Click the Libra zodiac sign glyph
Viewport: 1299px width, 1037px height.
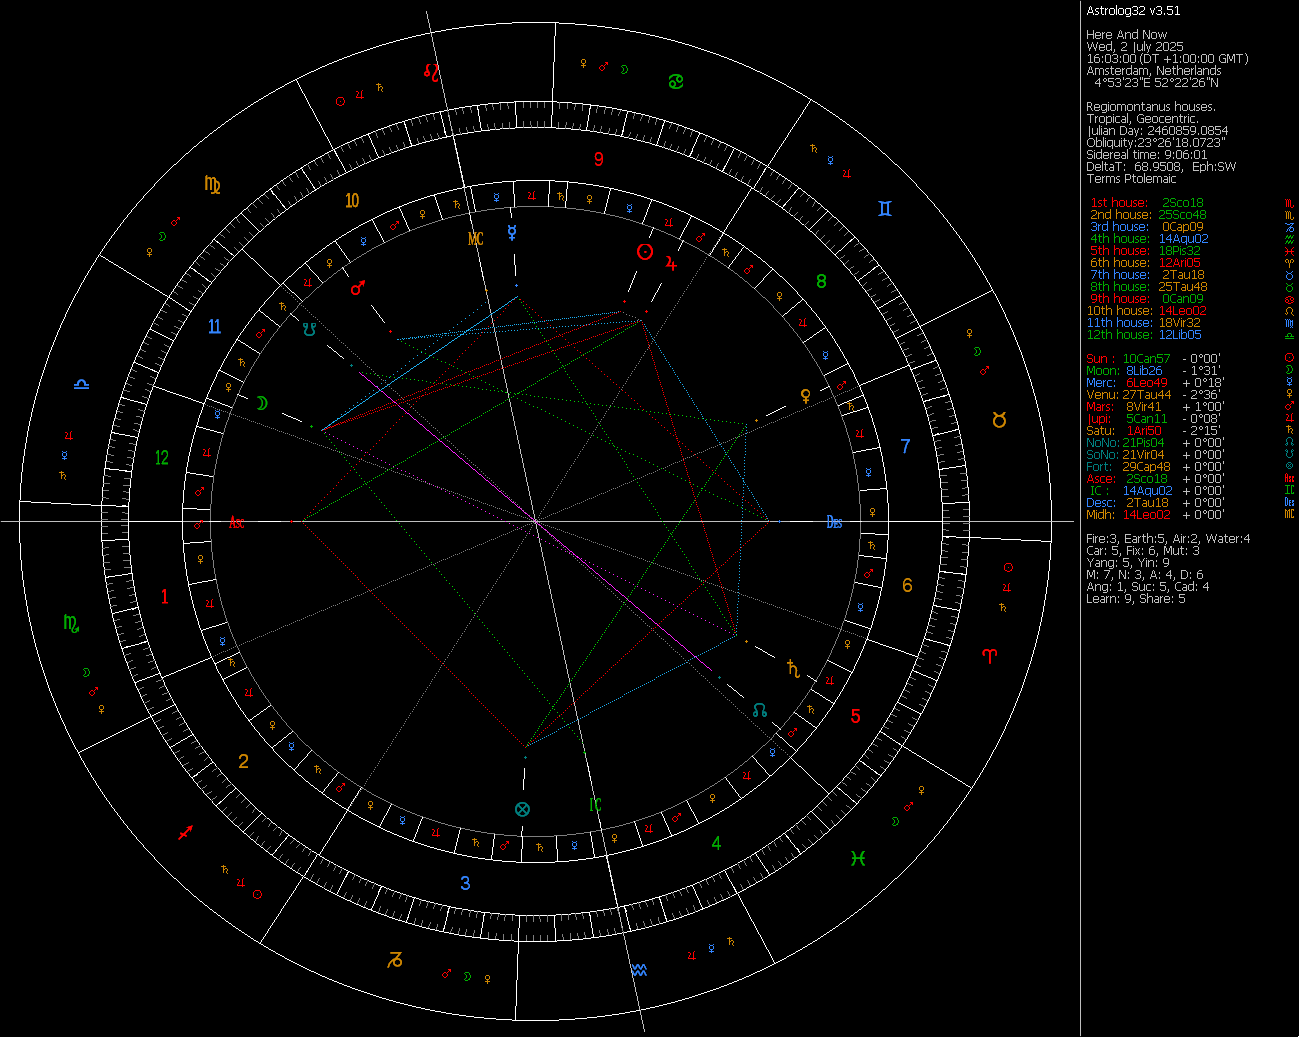coord(81,383)
